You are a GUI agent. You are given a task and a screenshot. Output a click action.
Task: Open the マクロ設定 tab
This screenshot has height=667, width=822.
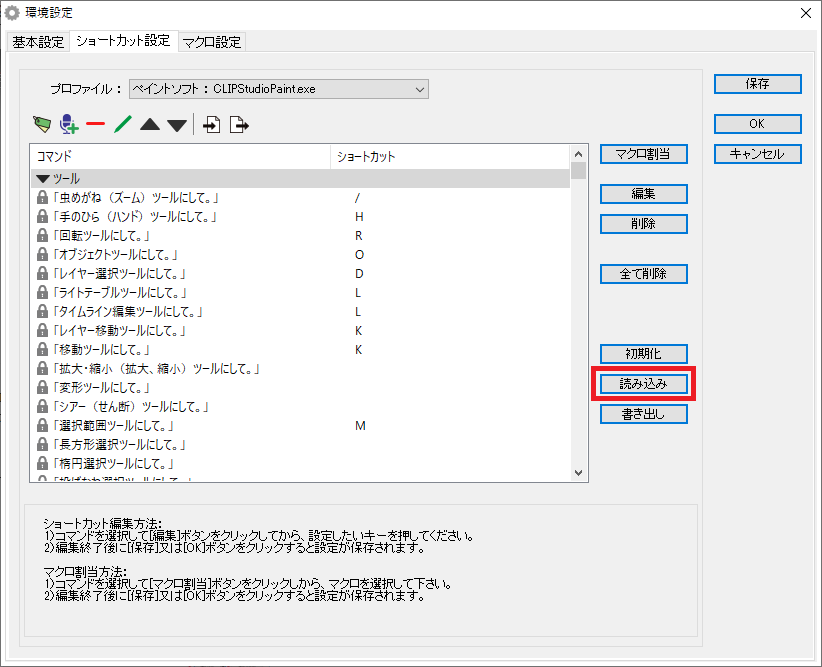pos(212,42)
